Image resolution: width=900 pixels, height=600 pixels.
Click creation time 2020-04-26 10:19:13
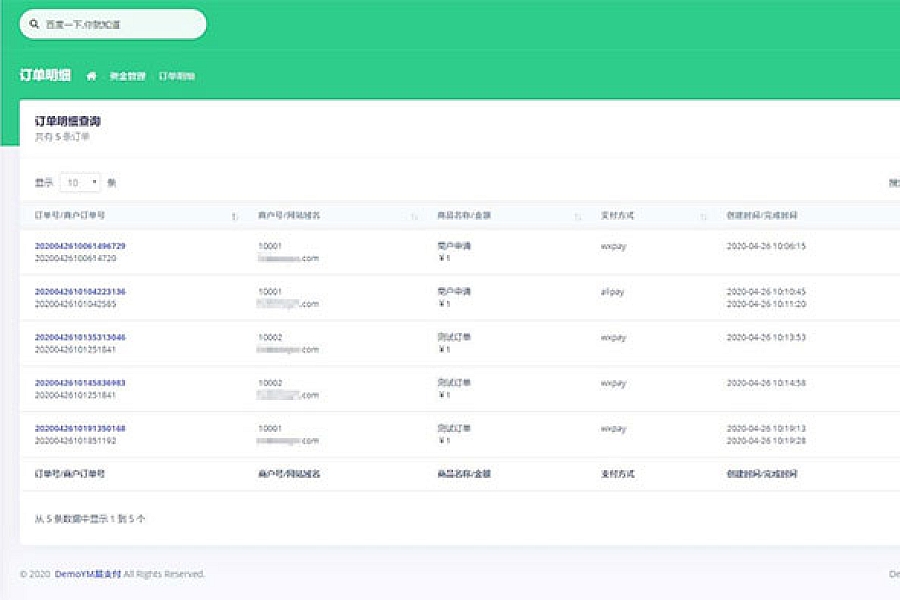pos(766,428)
